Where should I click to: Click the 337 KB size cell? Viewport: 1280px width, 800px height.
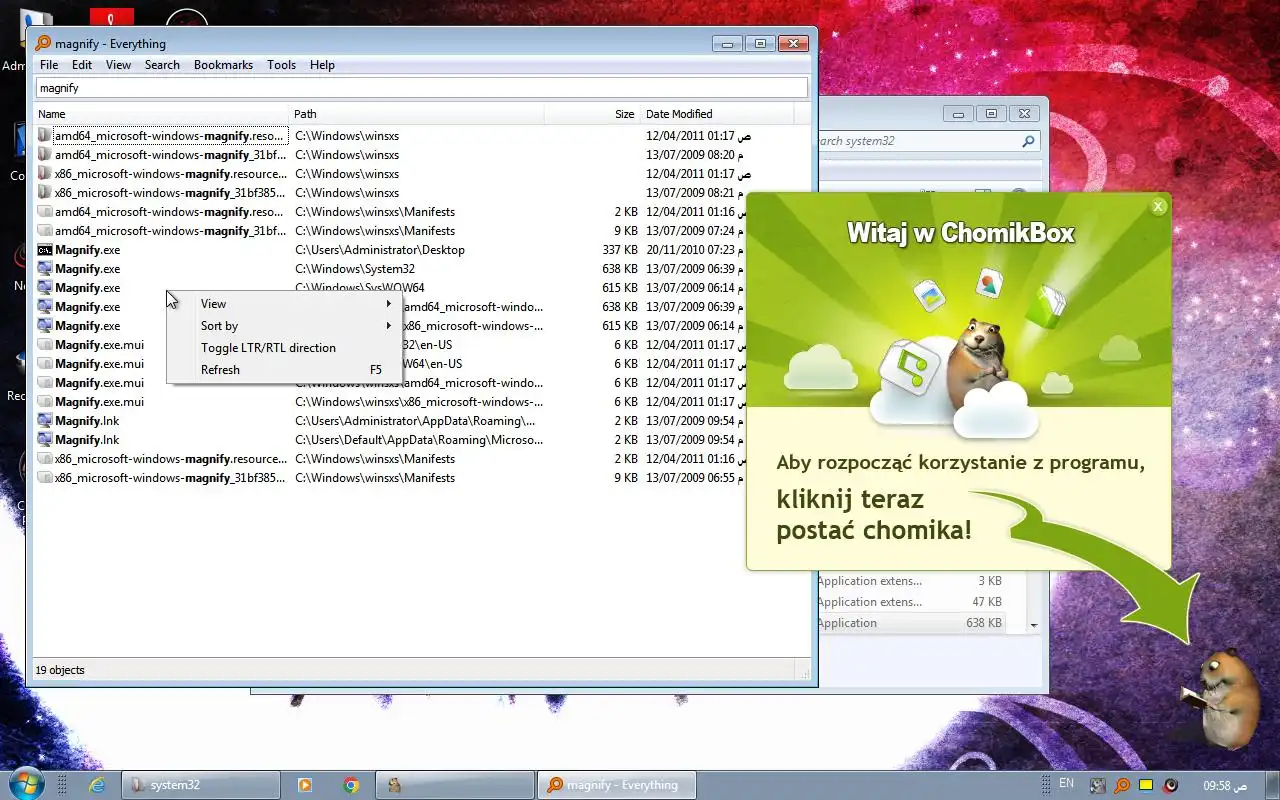tap(620, 250)
